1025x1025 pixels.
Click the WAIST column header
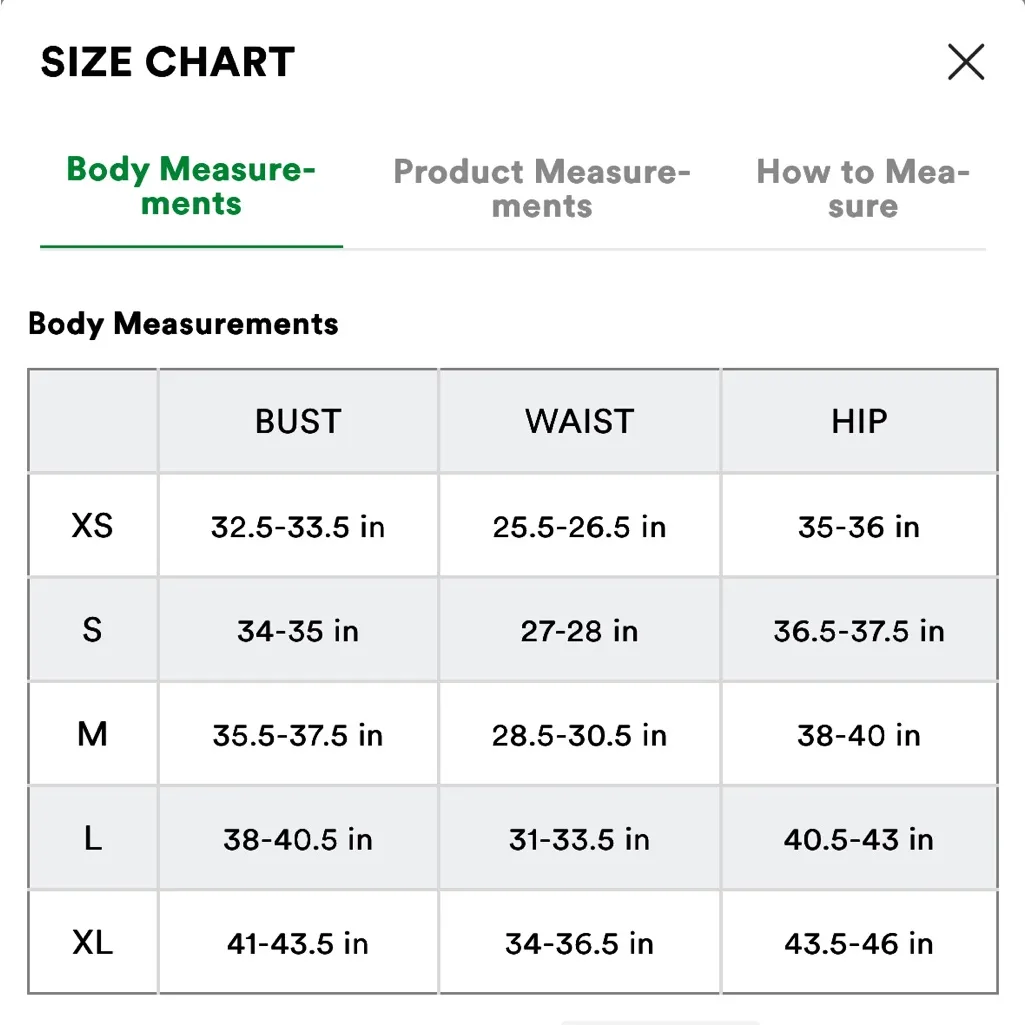[579, 422]
